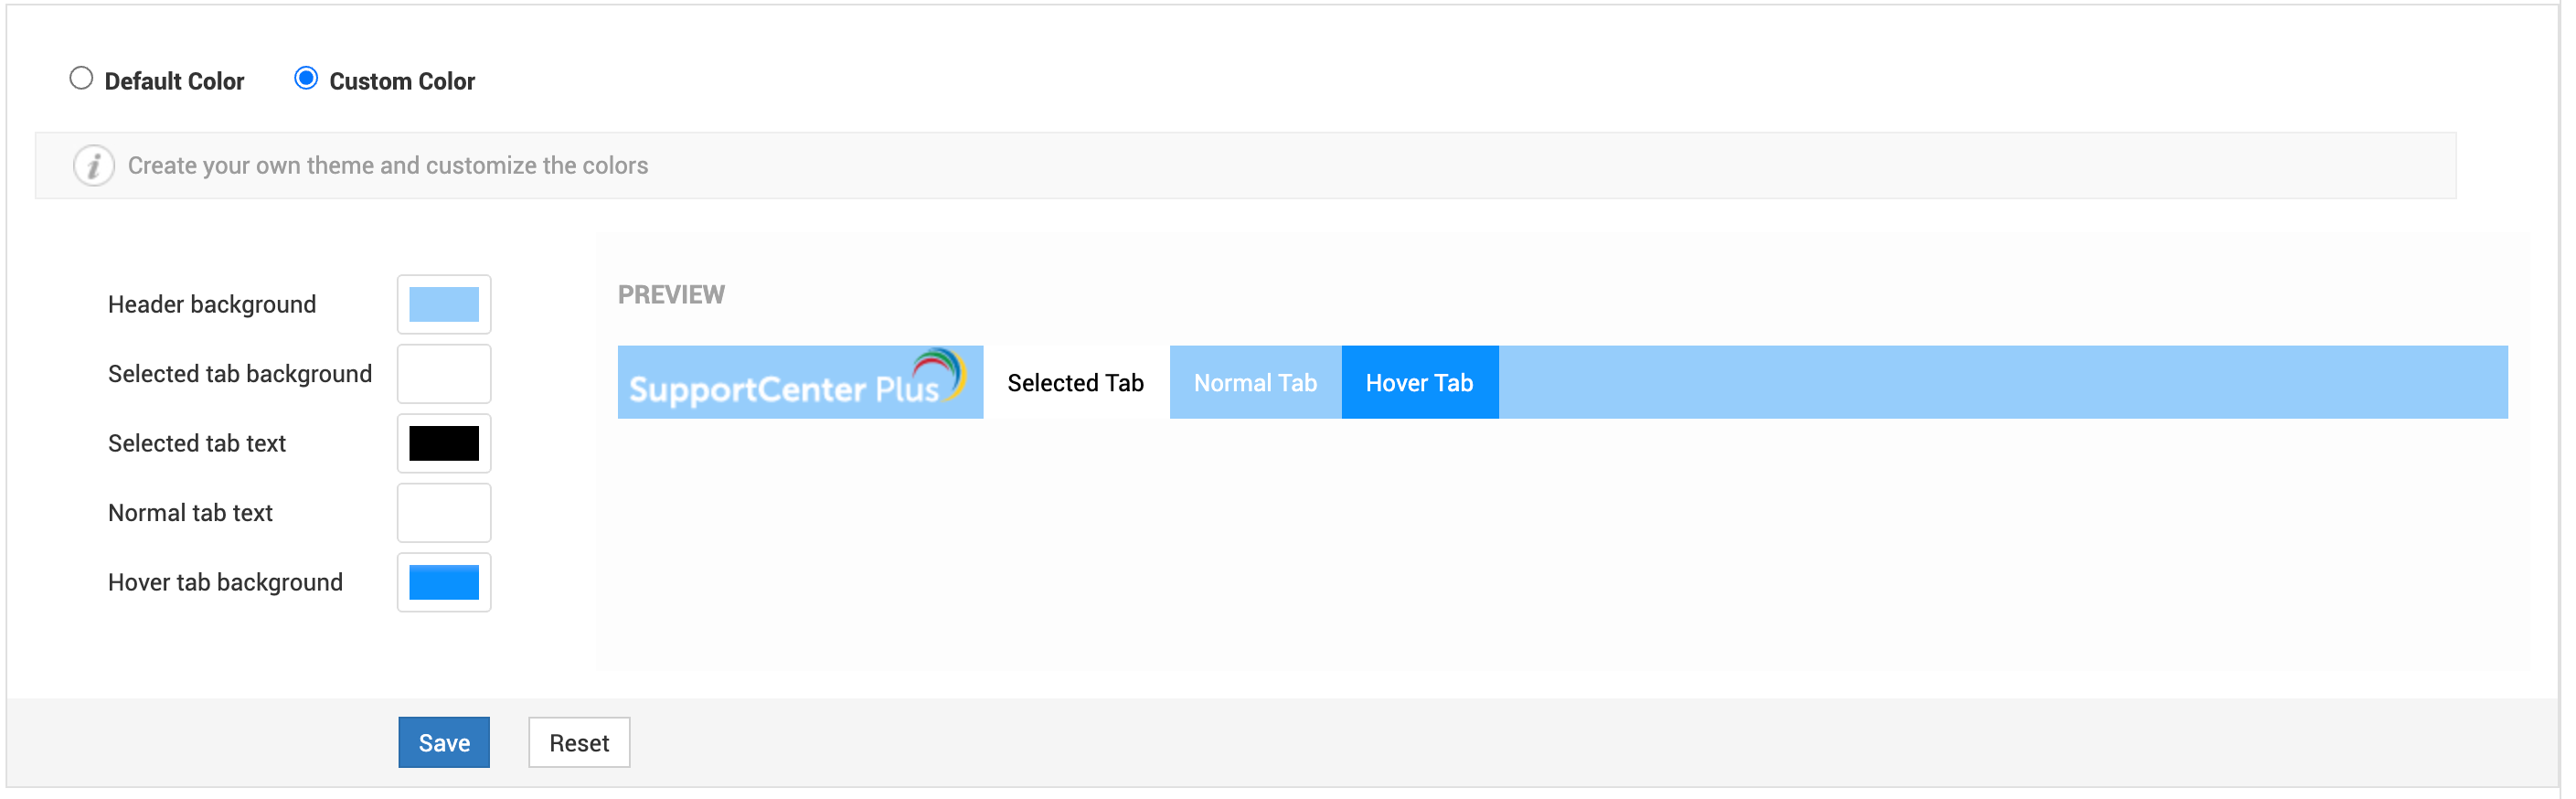Click the "Selected tab text" label
The height and width of the screenshot is (799, 2576).
197,444
